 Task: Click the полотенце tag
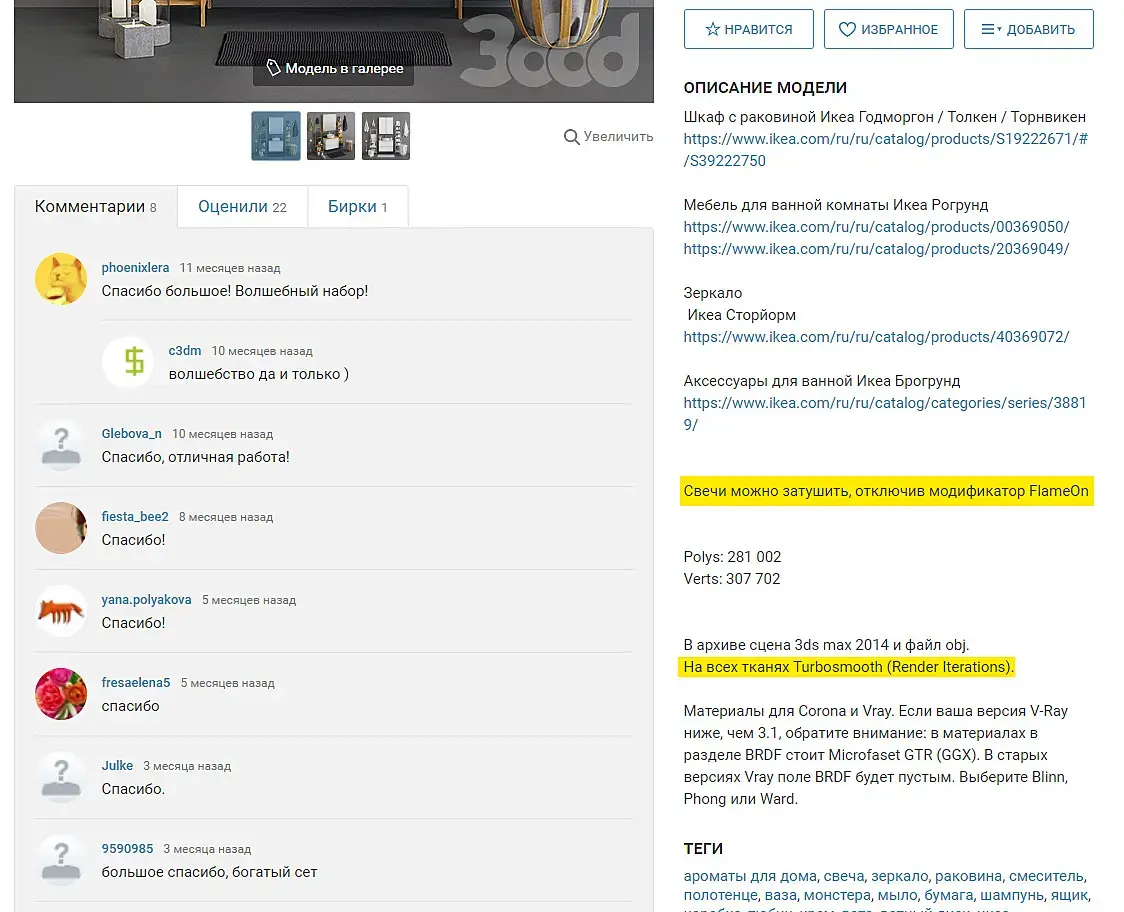(x=720, y=896)
